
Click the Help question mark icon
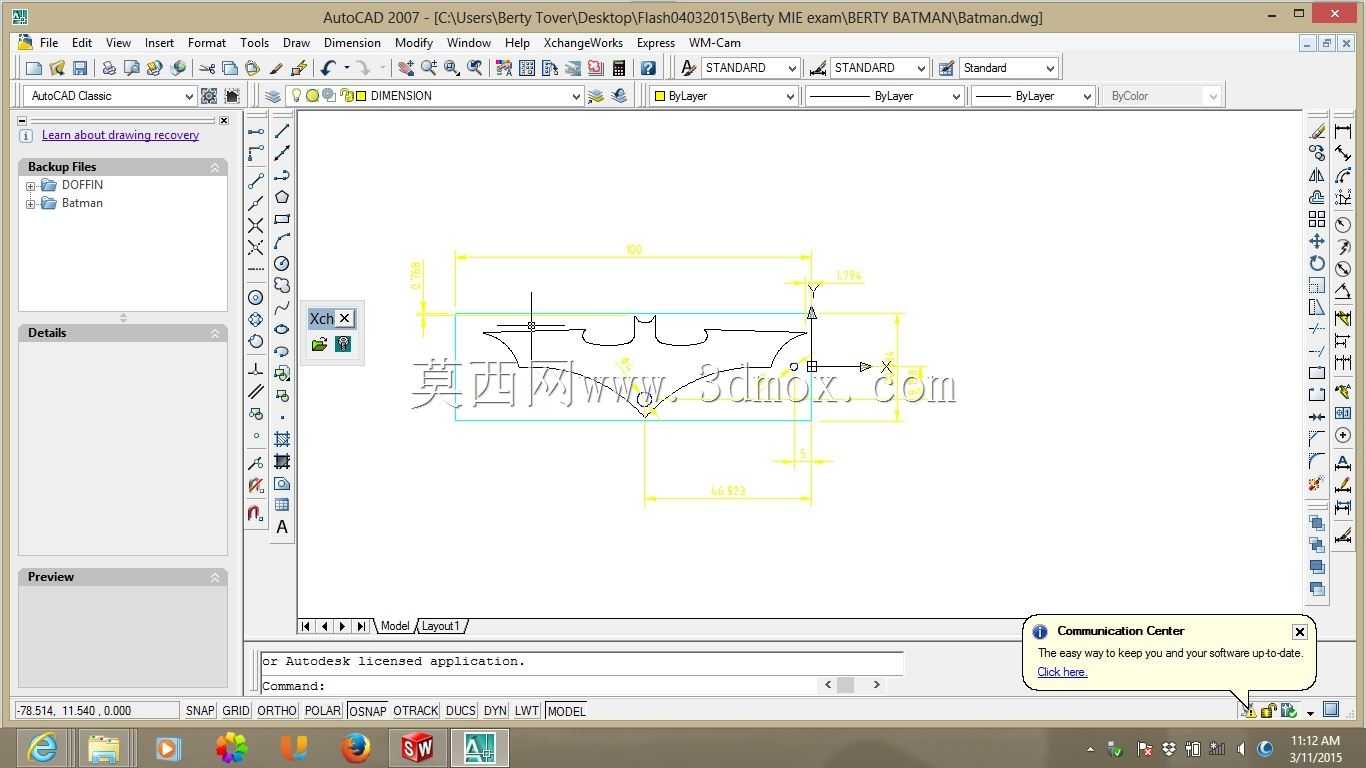(x=648, y=68)
